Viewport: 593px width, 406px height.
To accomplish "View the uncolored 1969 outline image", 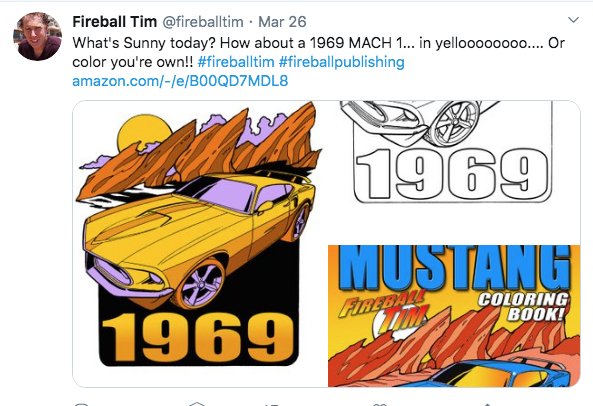I will click(x=454, y=172).
